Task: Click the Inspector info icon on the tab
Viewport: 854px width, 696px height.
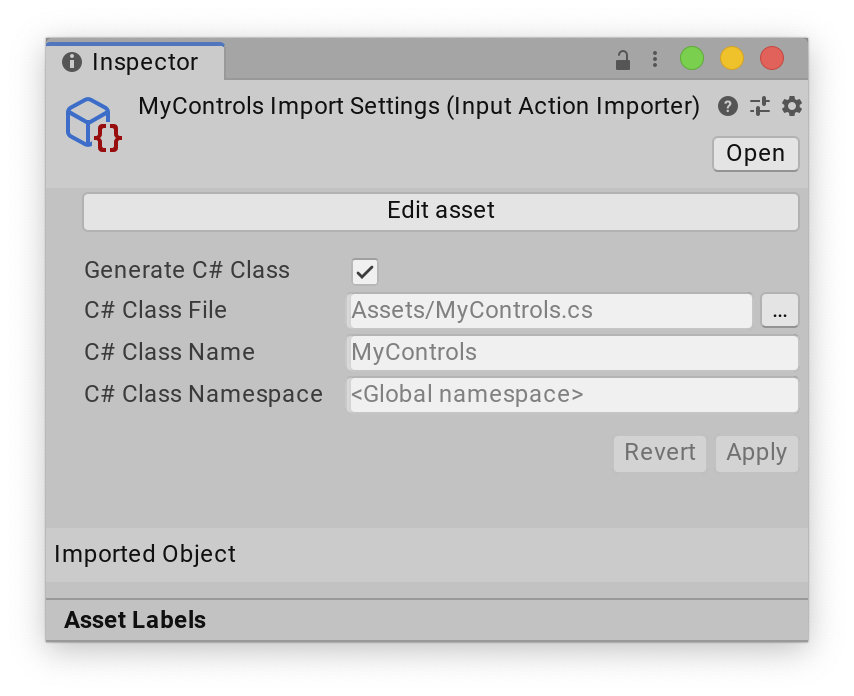Action: (x=71, y=61)
